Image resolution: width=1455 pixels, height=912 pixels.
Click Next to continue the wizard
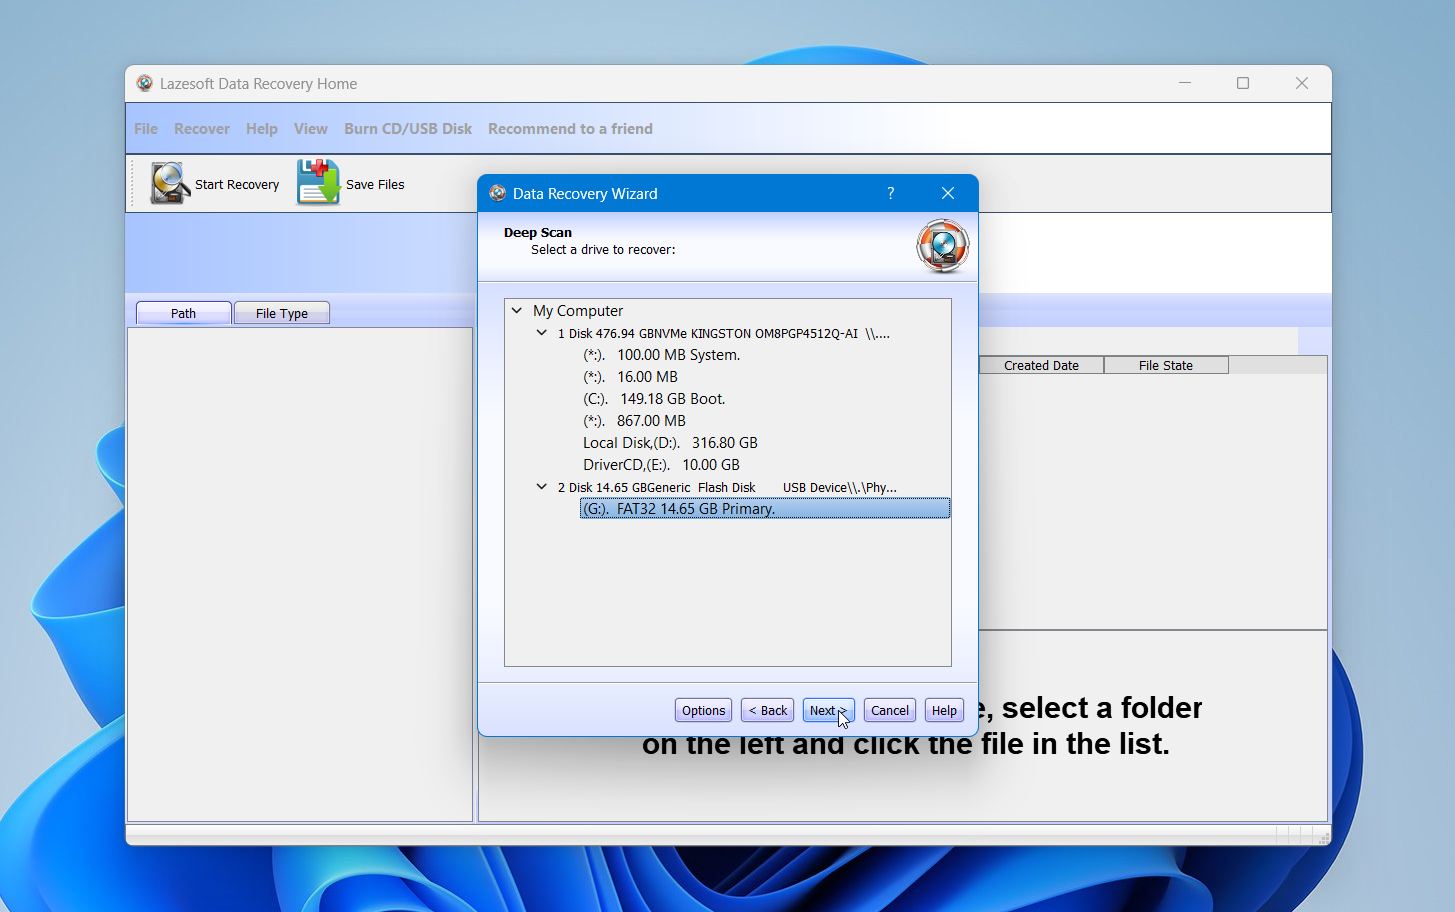coord(827,710)
